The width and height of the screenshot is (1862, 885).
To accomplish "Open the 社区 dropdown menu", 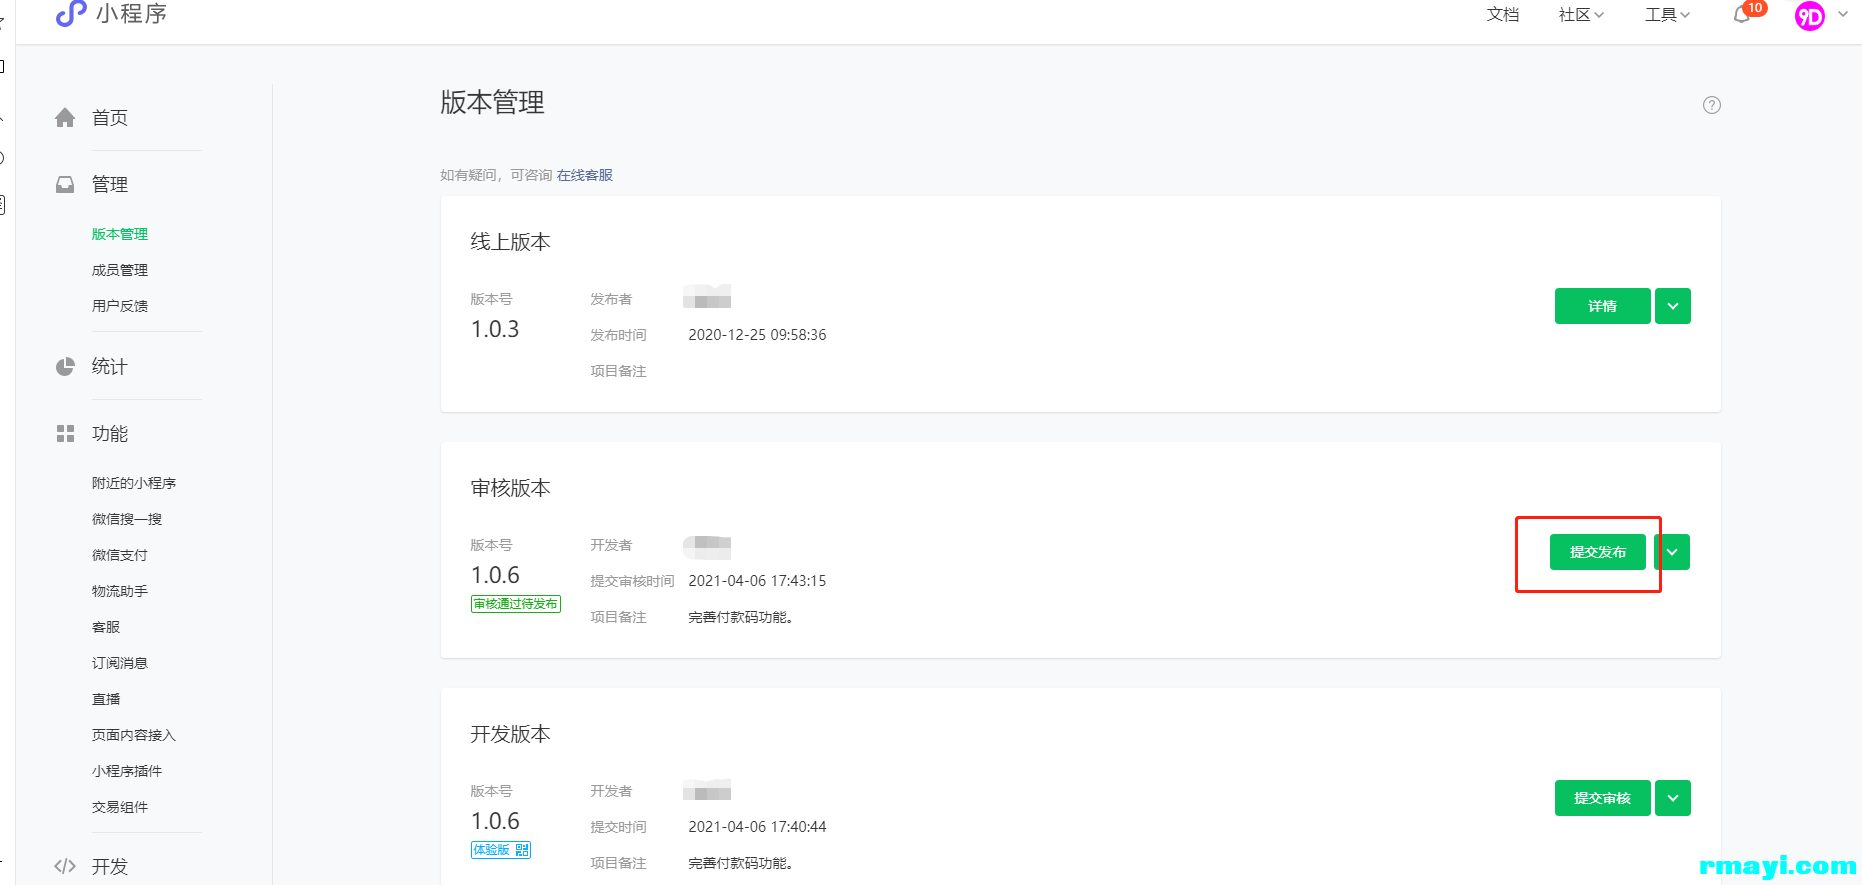I will [1581, 15].
